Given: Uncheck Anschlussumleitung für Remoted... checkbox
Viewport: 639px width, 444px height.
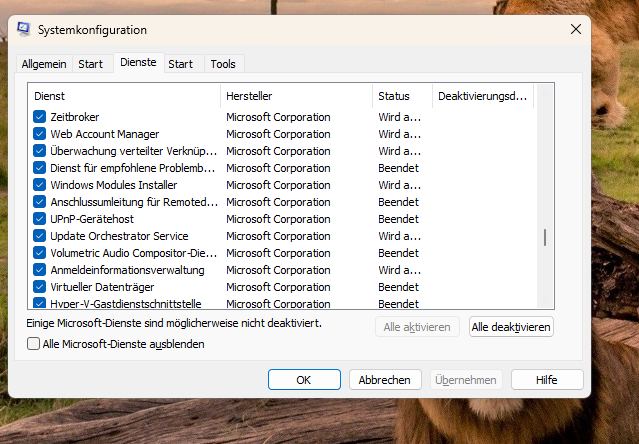Looking at the screenshot, I should point(40,202).
